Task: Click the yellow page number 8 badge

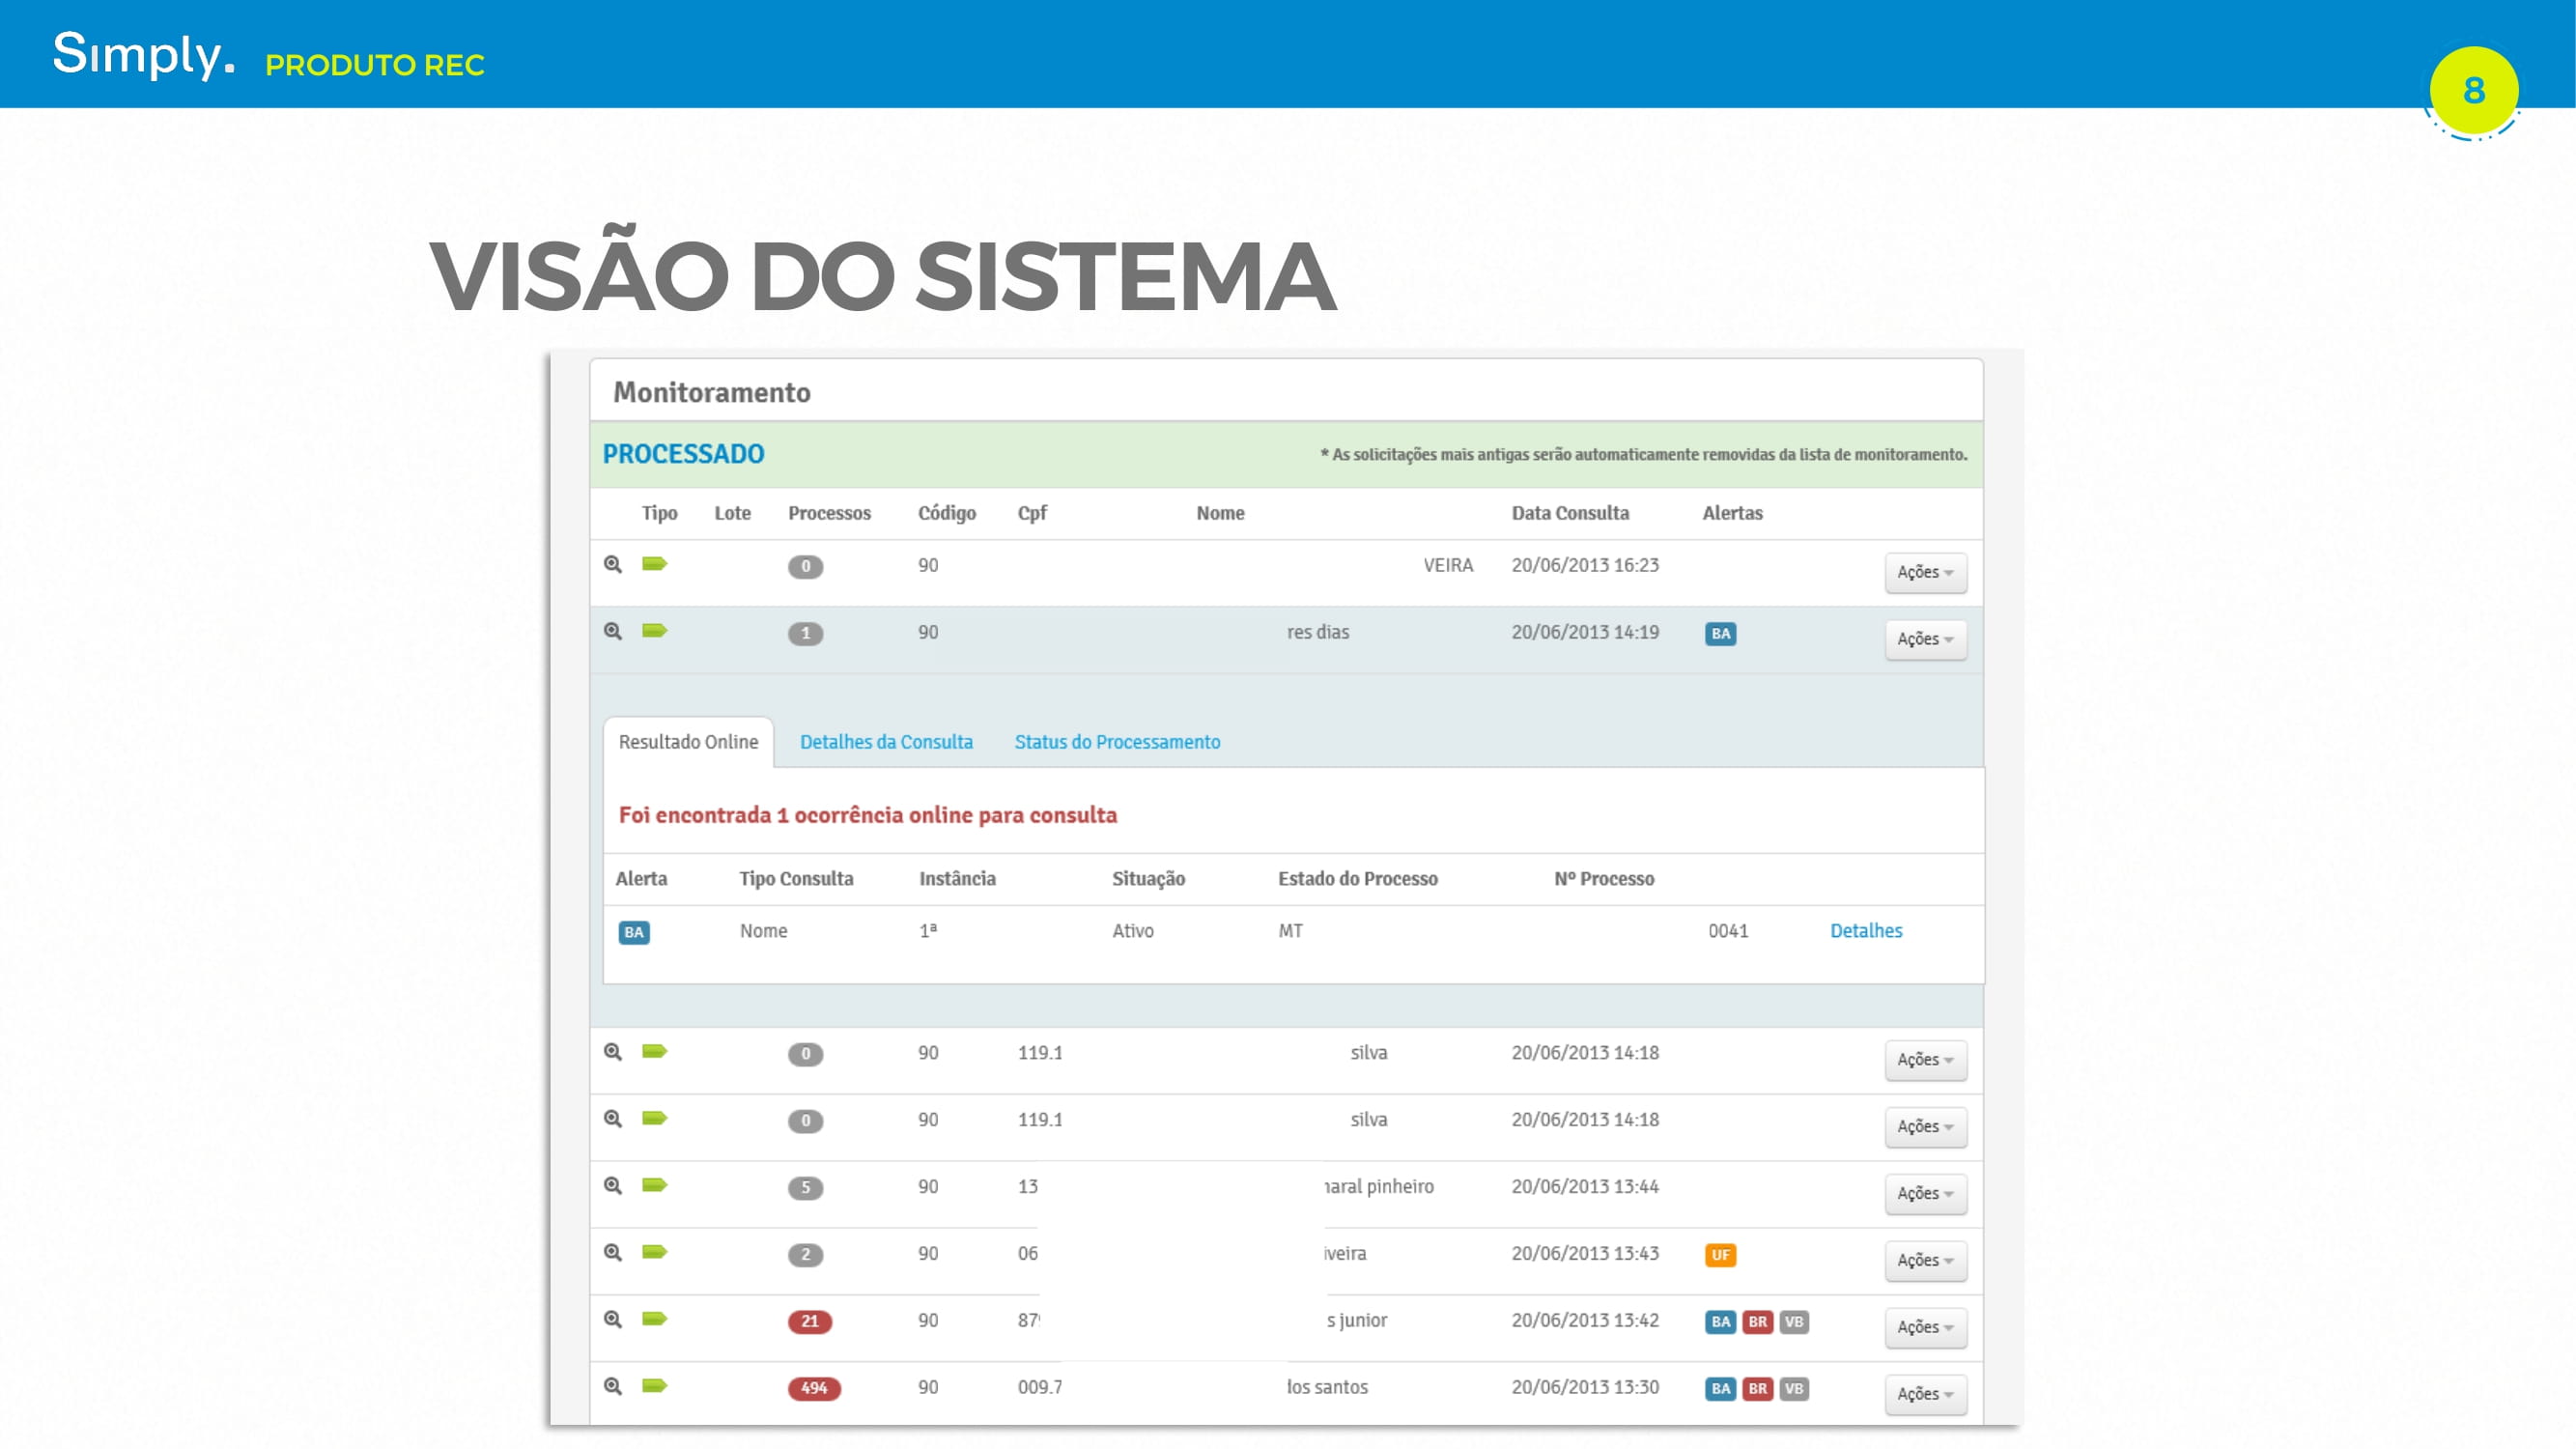Action: (x=2474, y=91)
